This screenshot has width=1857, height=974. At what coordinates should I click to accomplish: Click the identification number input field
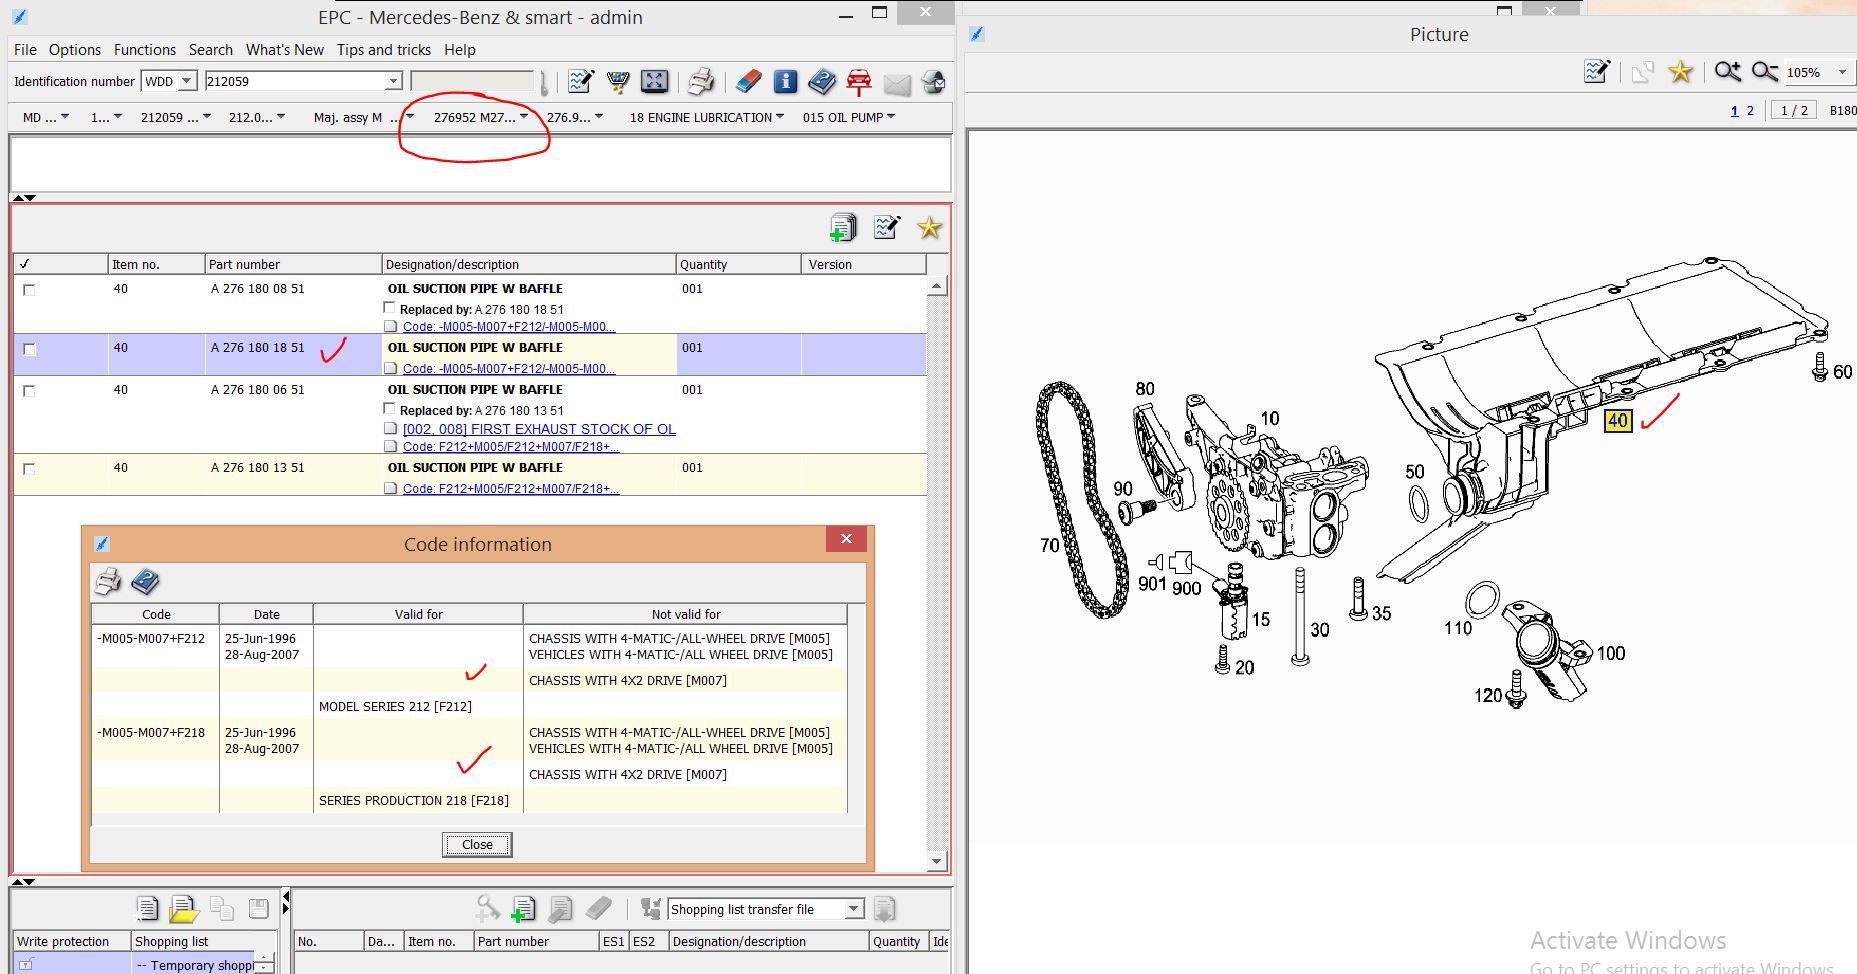[295, 81]
